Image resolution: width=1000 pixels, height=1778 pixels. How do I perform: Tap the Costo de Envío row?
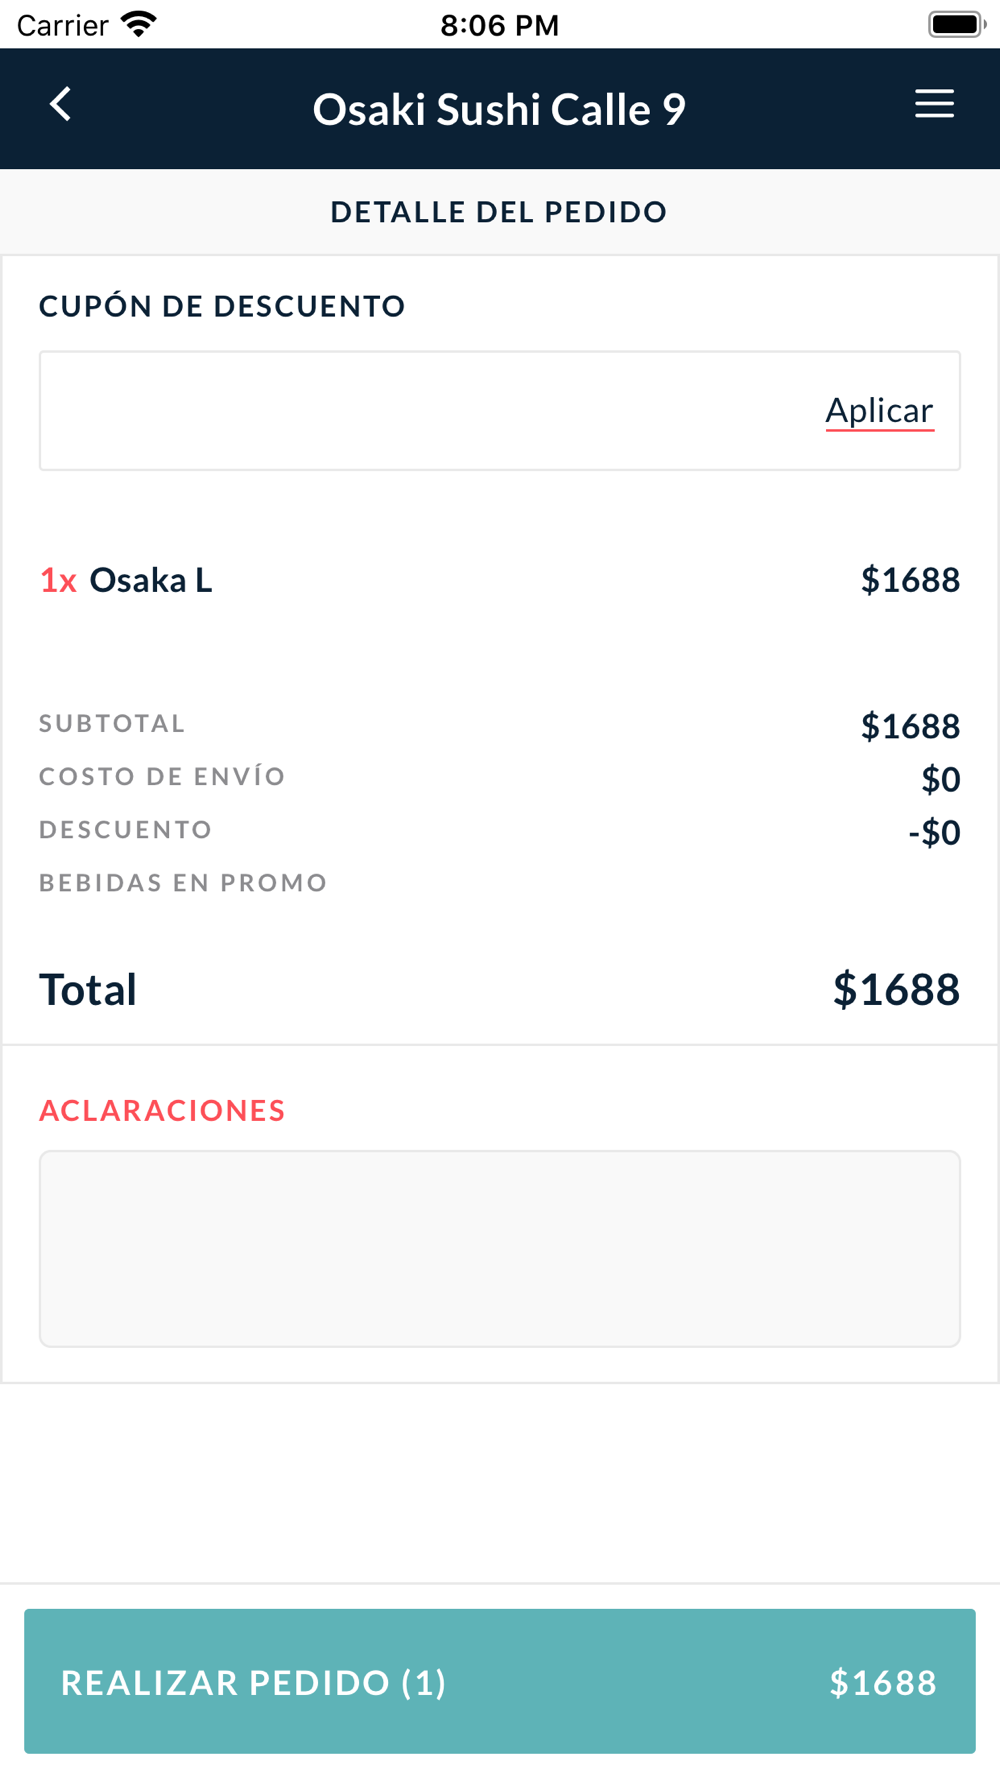coord(500,778)
